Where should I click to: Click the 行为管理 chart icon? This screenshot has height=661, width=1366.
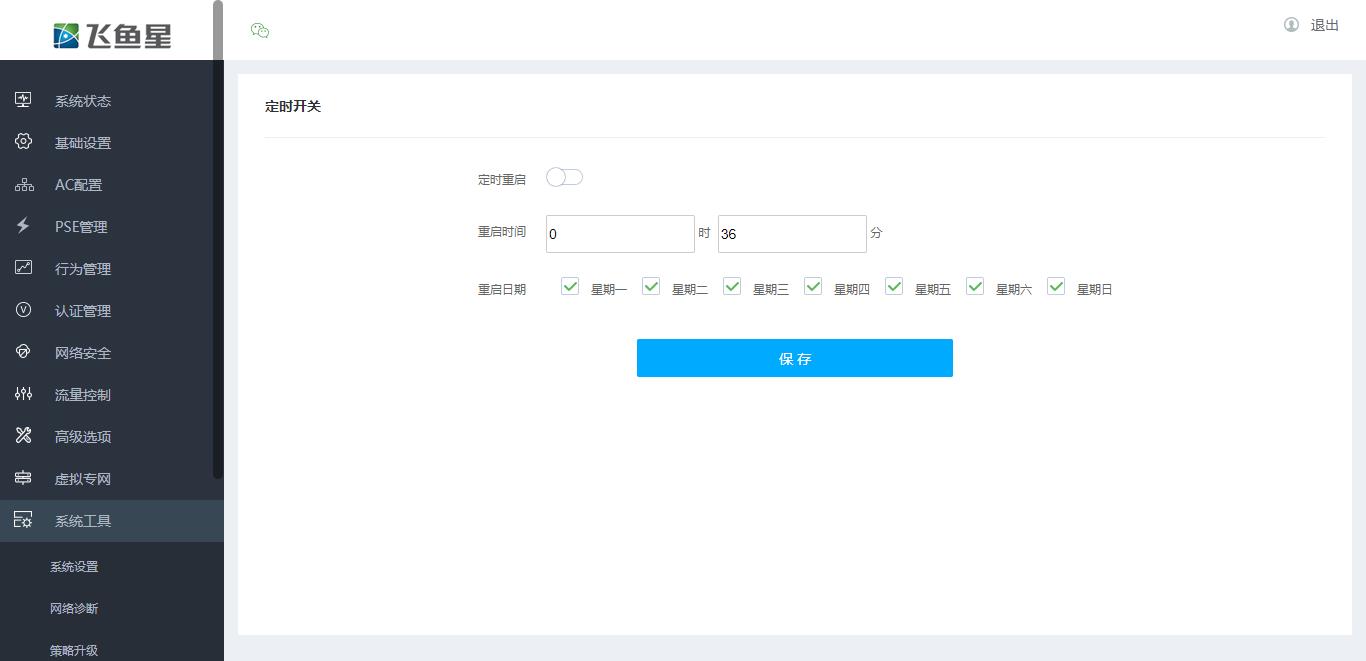pos(23,268)
